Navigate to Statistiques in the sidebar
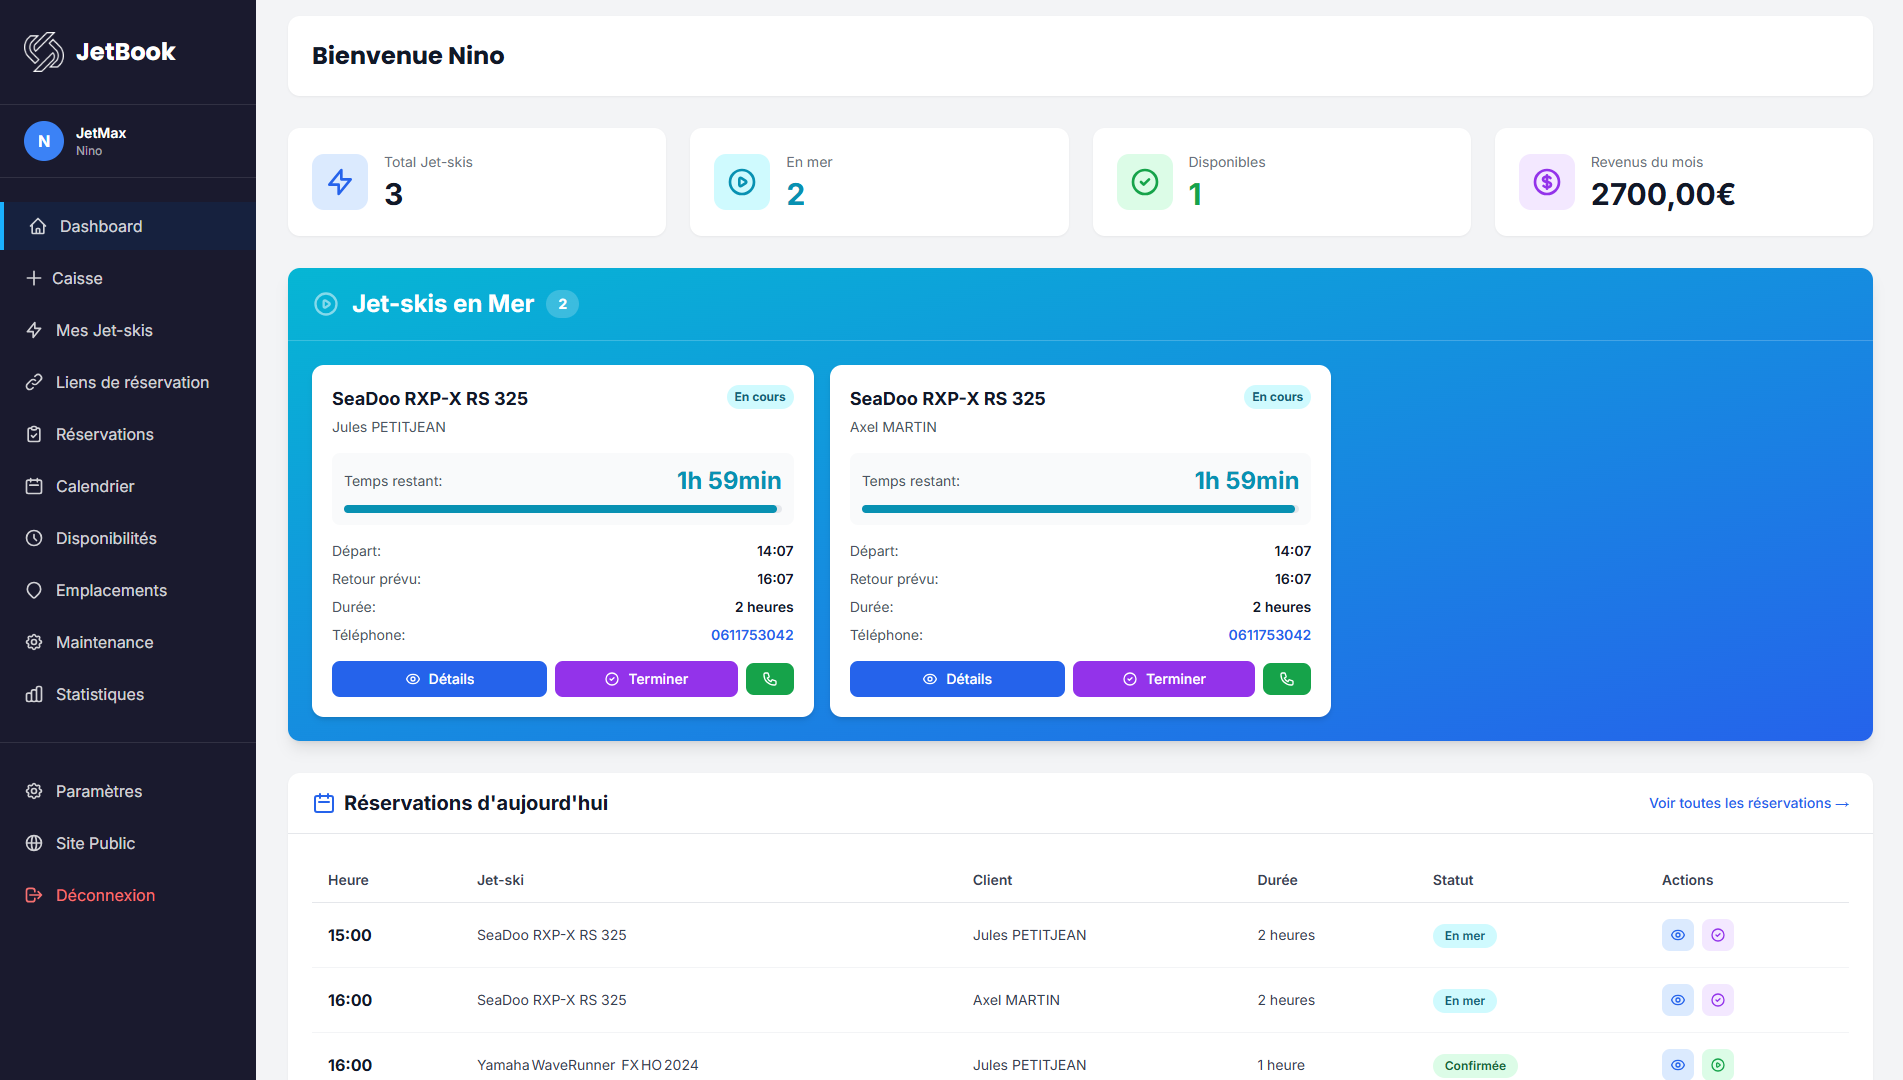 point(100,694)
